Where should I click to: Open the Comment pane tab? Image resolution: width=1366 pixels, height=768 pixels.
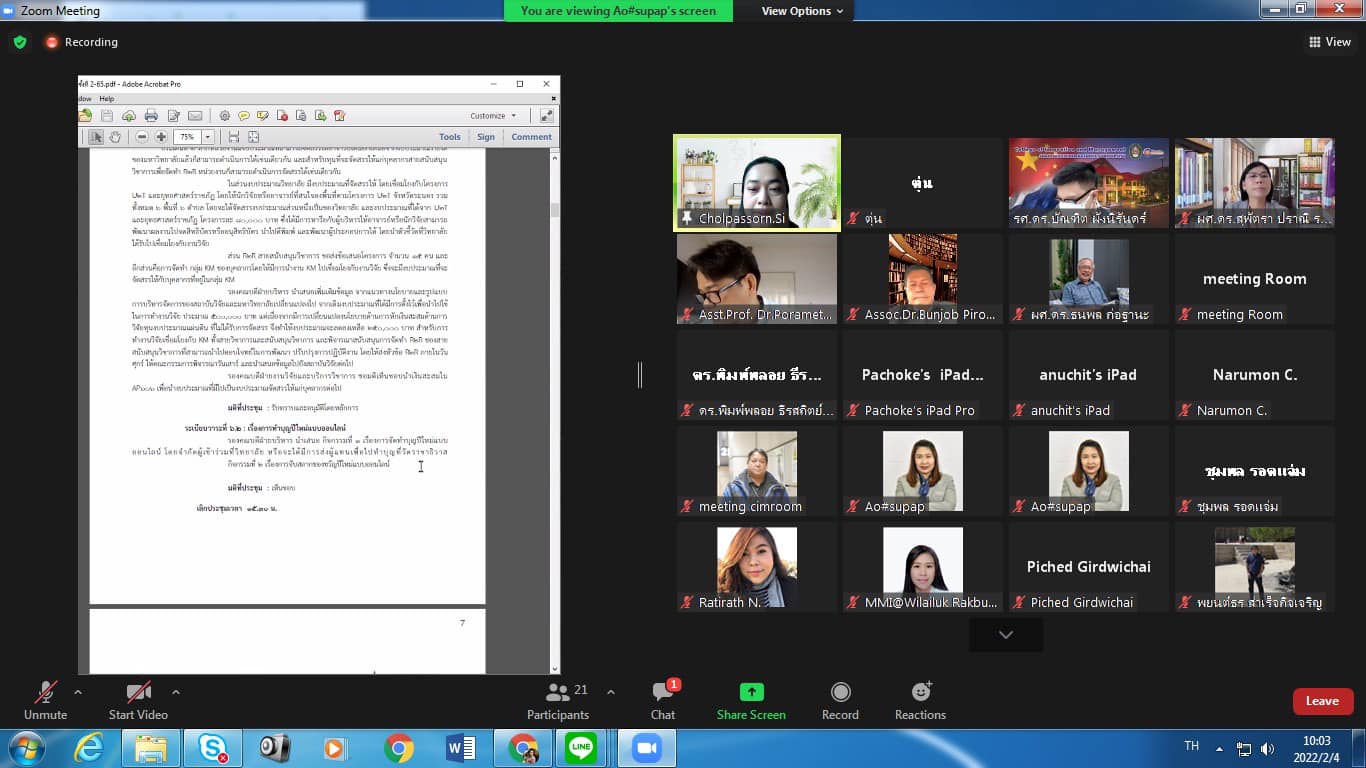pos(531,137)
